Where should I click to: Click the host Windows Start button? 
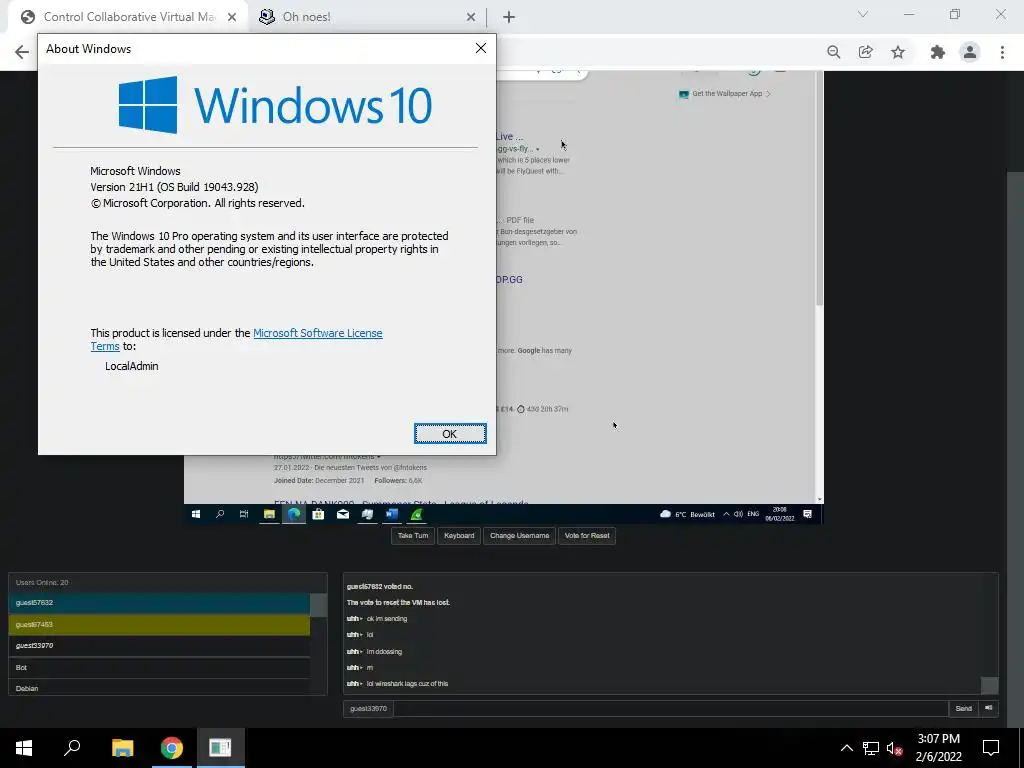coord(24,748)
